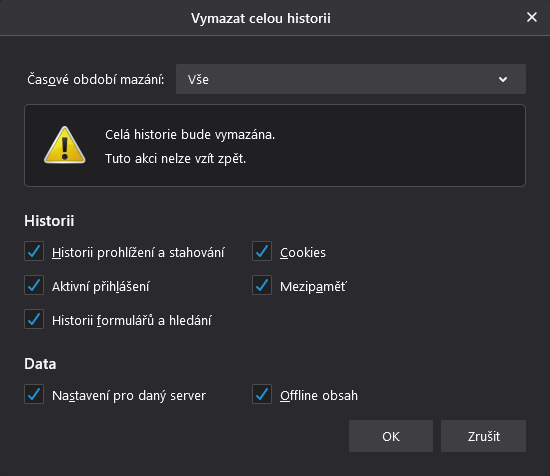Image resolution: width=550 pixels, height=476 pixels.
Task: Uncheck "Historii prohlížení a stahování" checkbox
Action: pos(34,251)
